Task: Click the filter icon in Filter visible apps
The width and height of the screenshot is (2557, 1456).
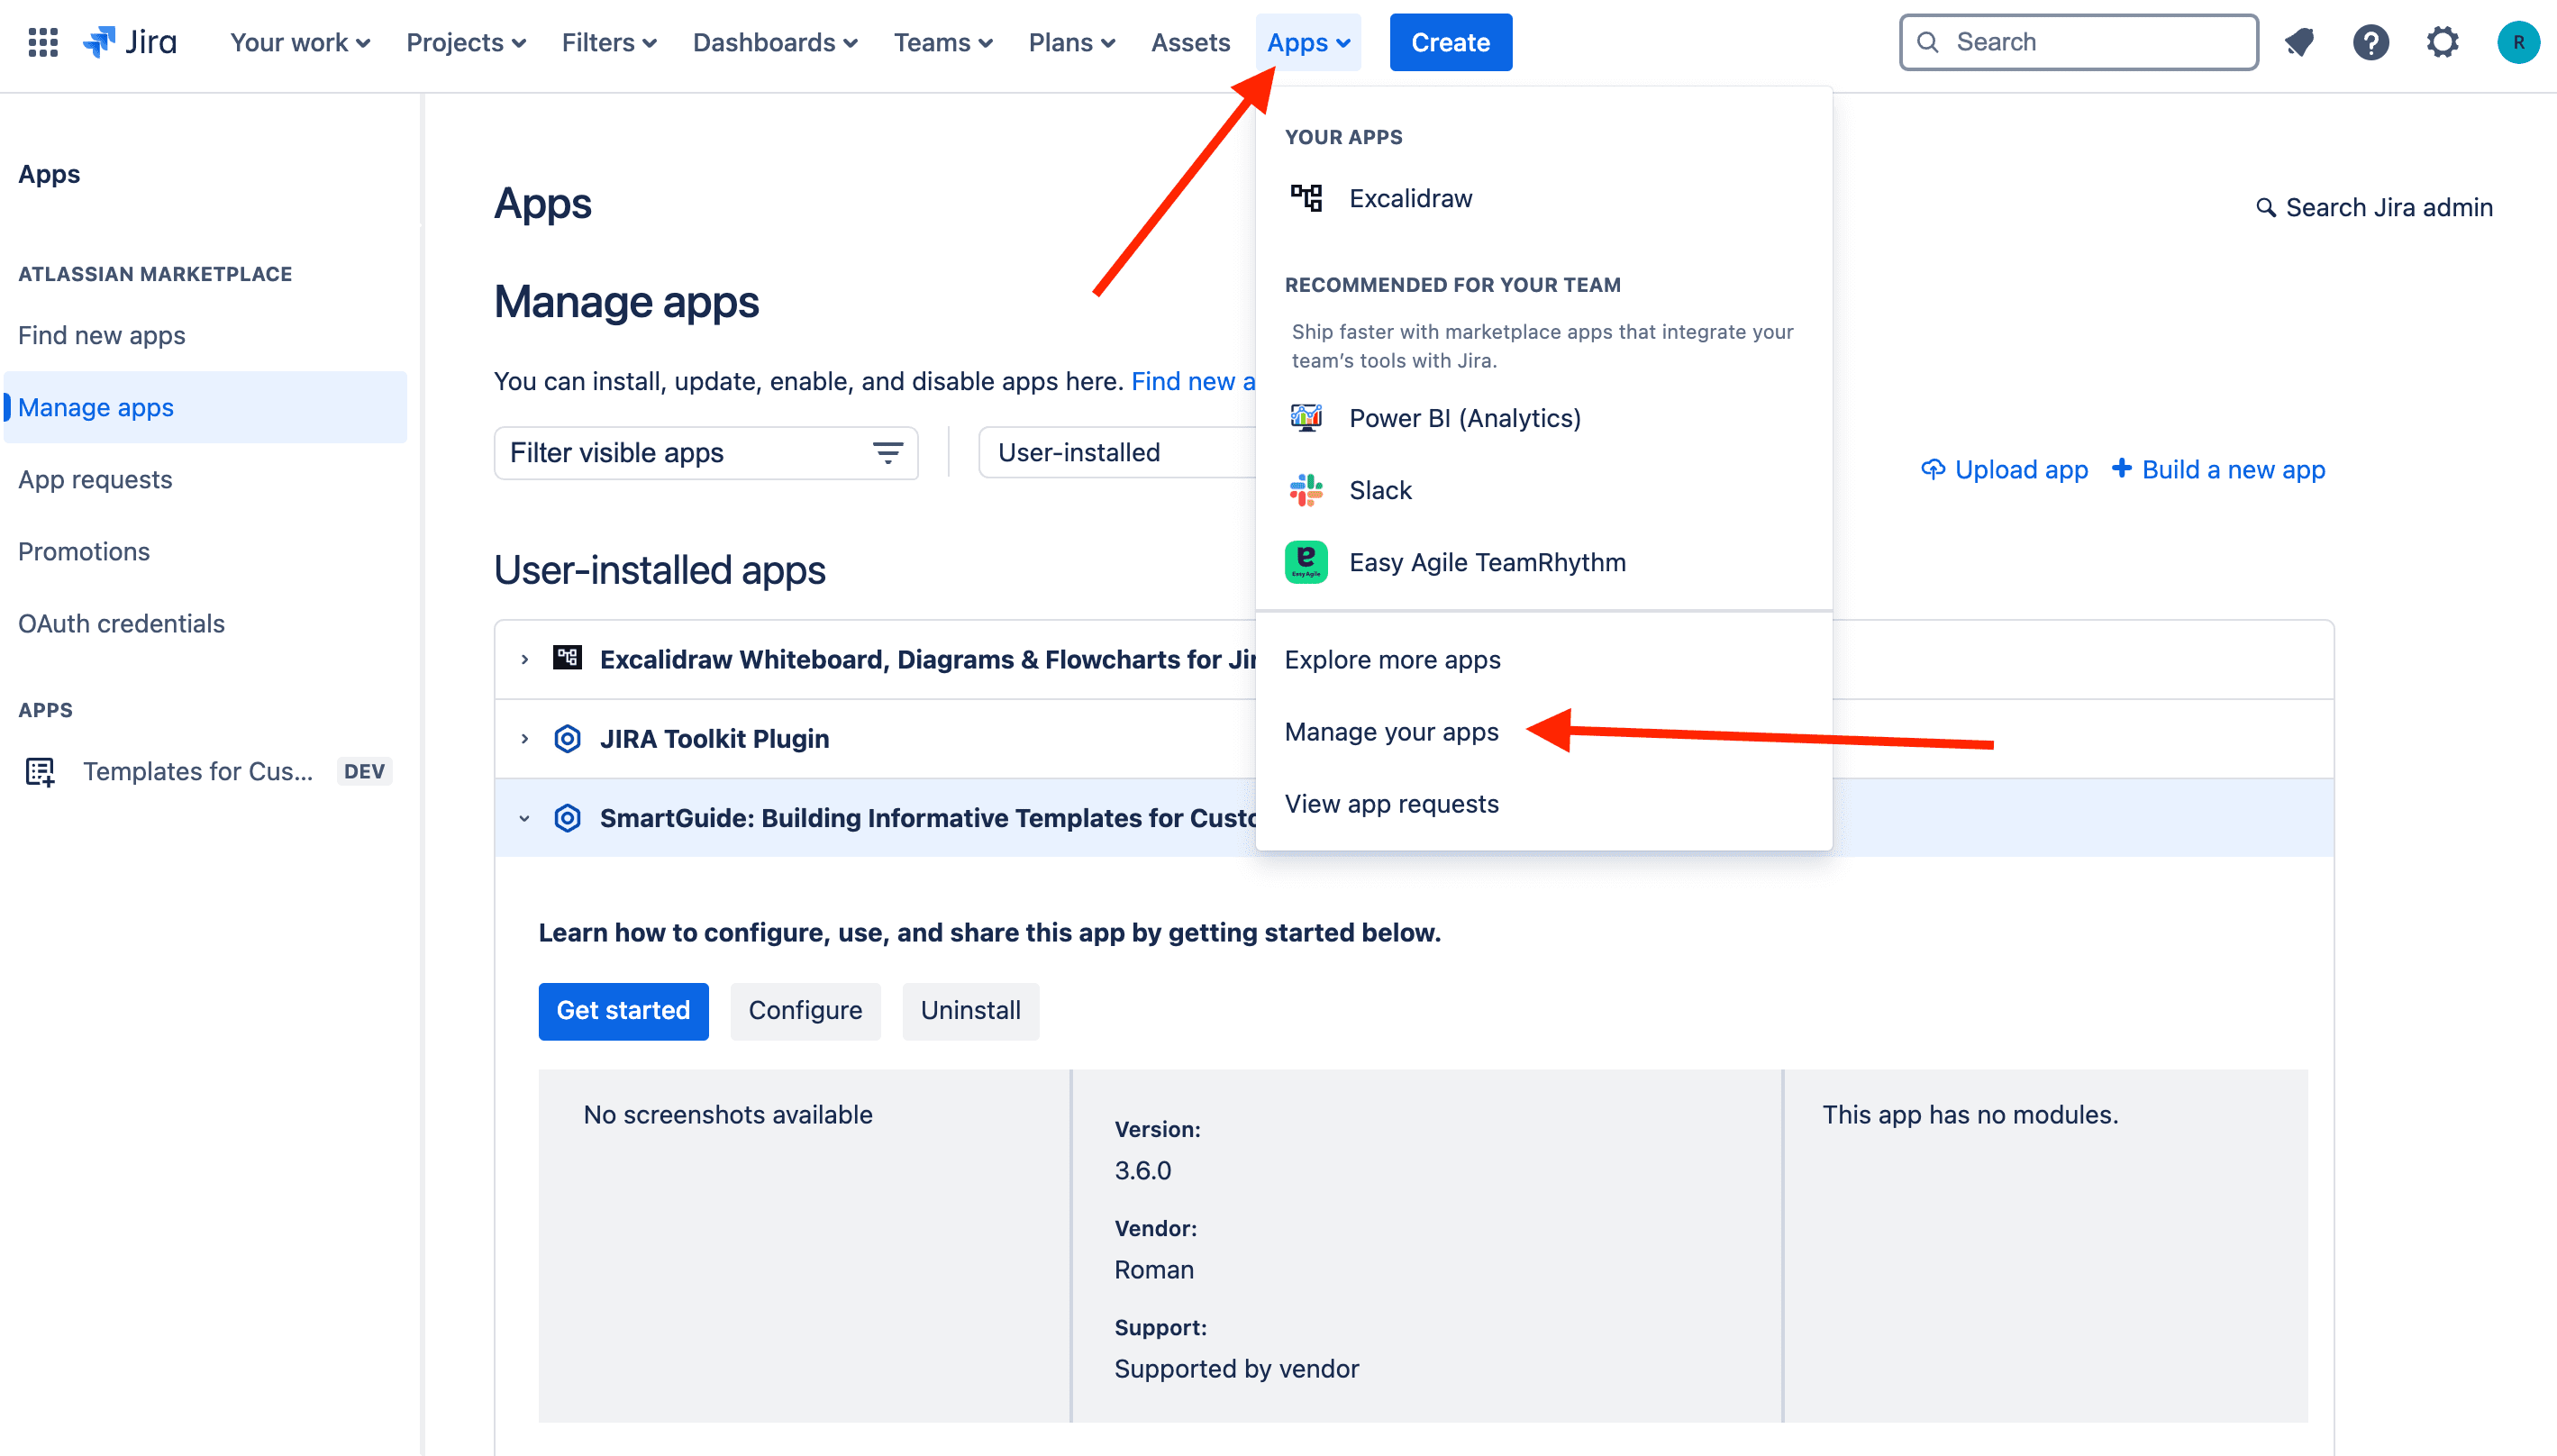Action: [x=887, y=453]
